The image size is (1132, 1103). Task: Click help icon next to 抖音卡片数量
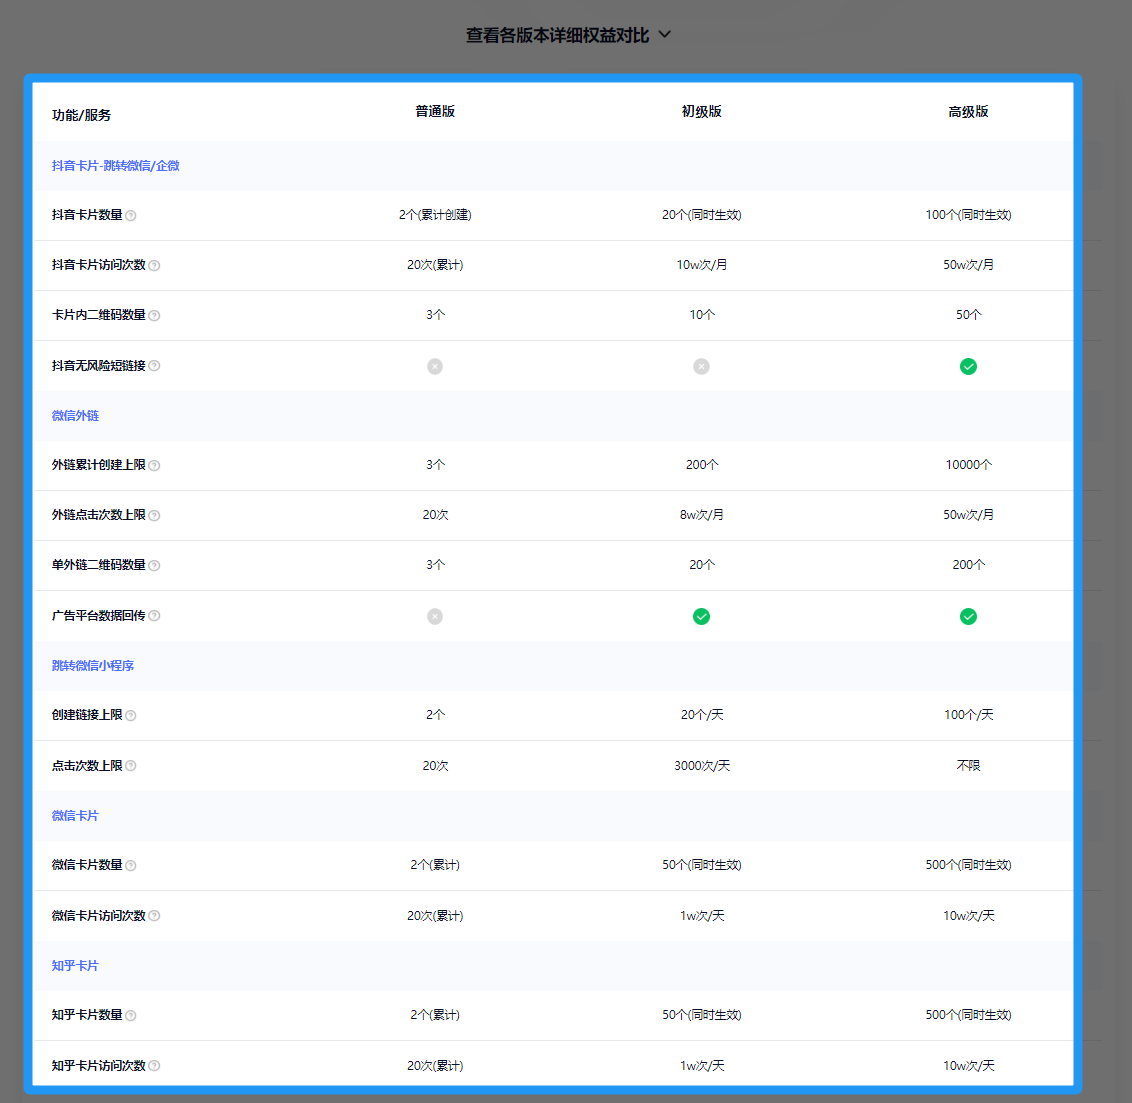point(131,216)
